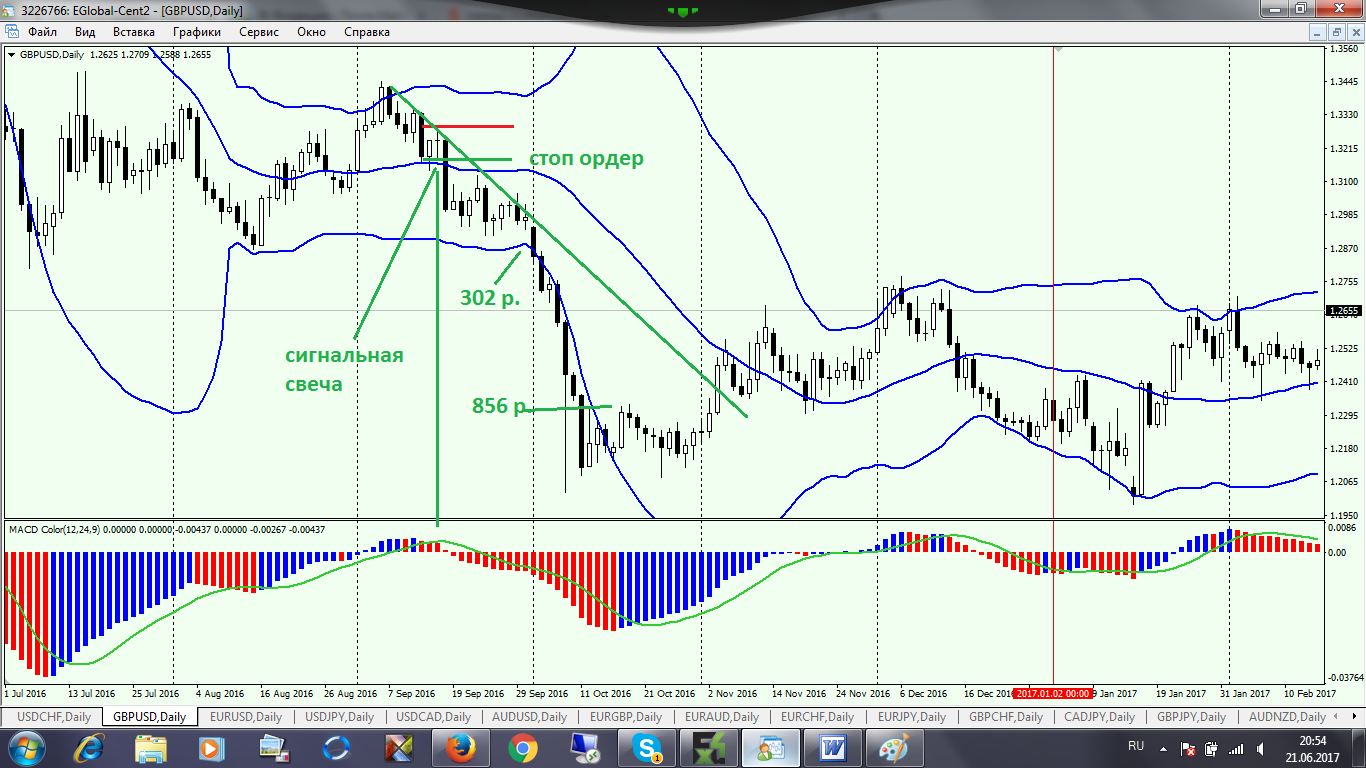Open the Windows Start menu

tap(25, 747)
